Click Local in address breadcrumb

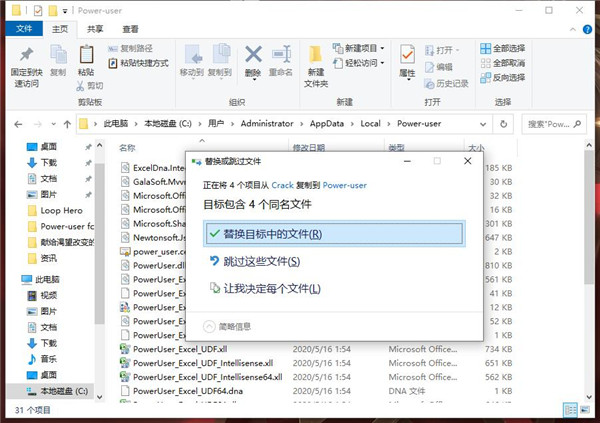pos(370,124)
